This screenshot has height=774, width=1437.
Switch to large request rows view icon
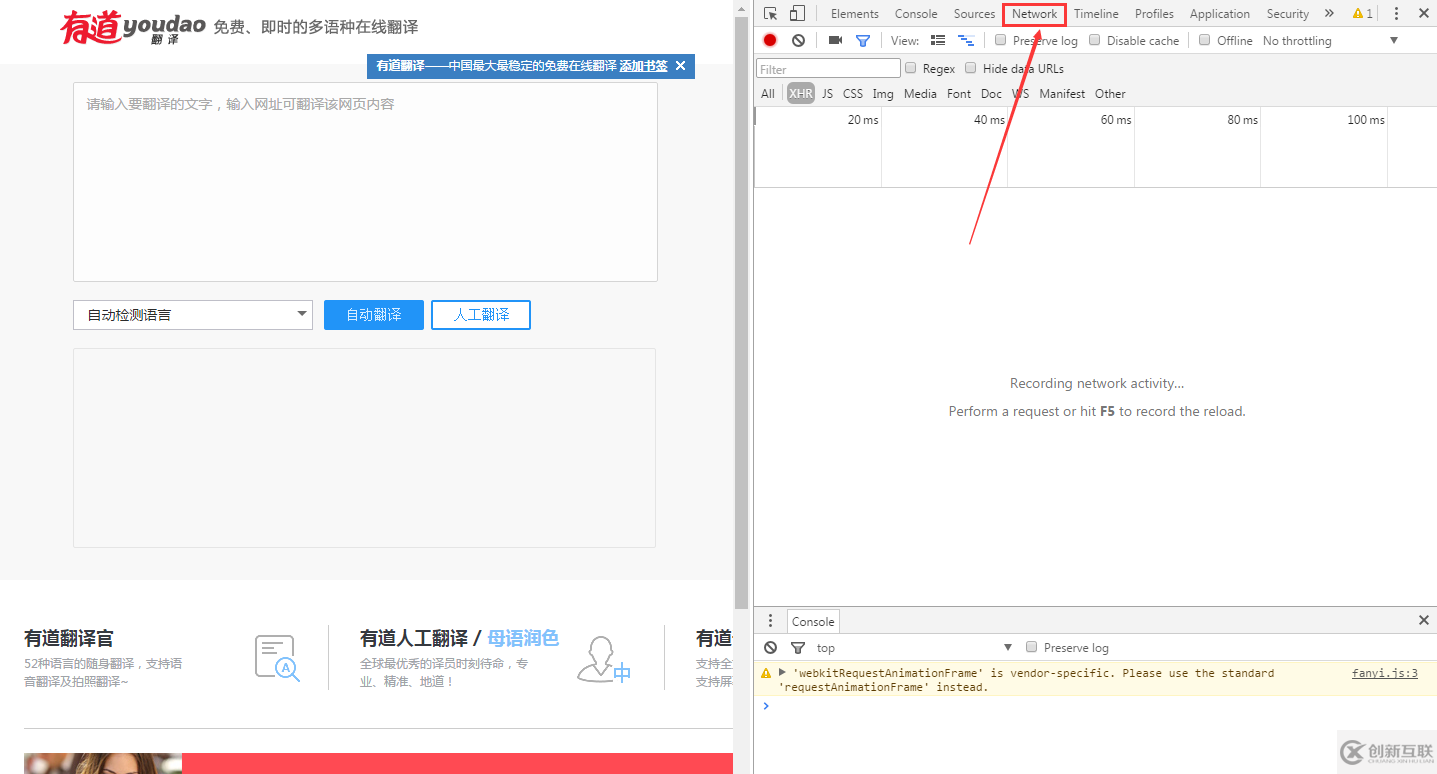[x=938, y=41]
